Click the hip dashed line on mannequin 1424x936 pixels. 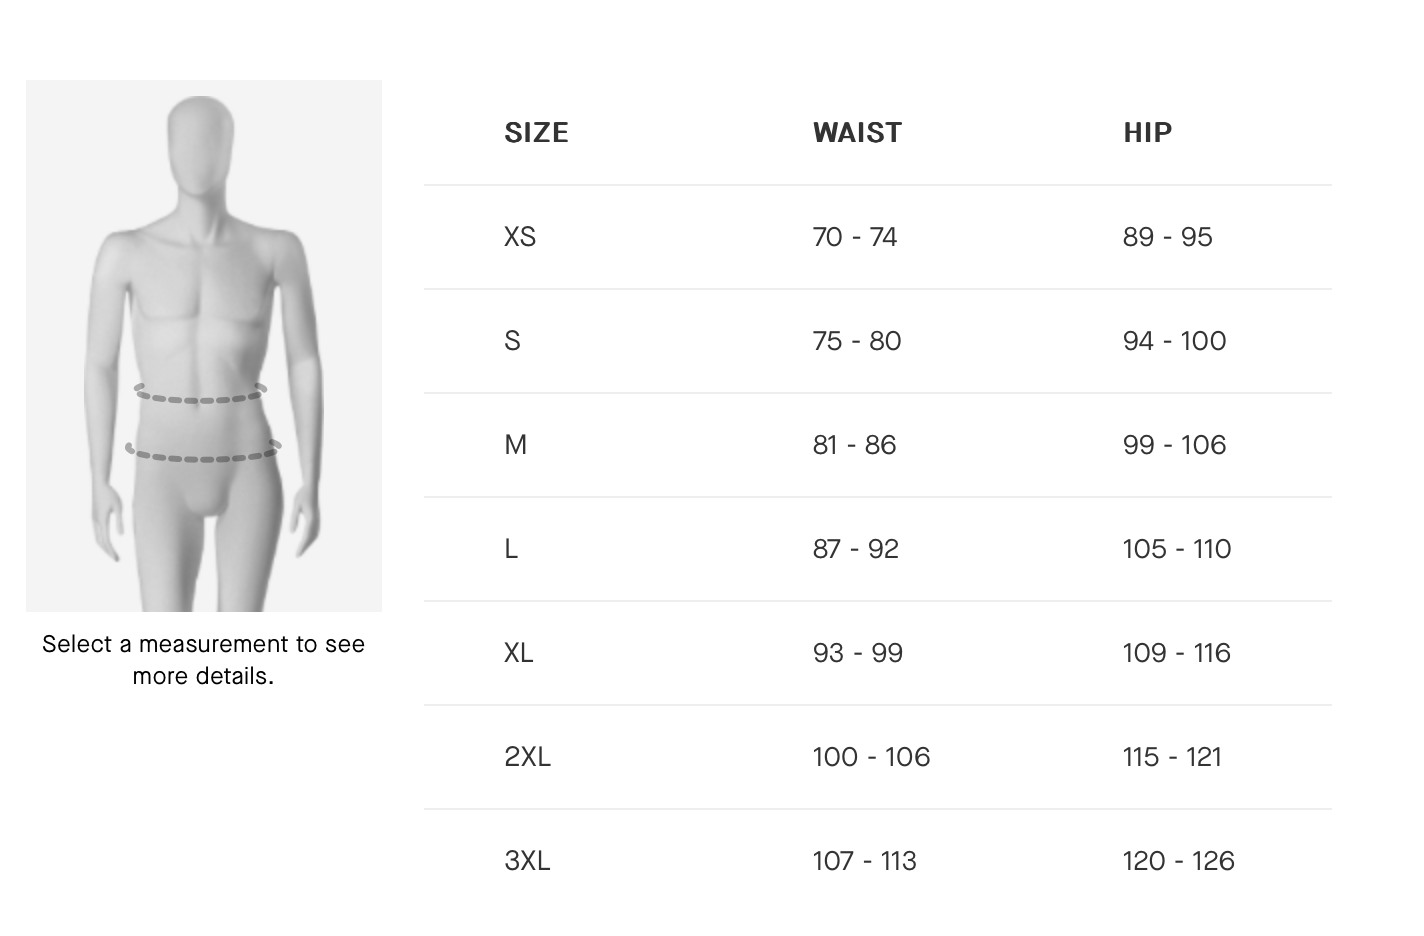(x=202, y=452)
